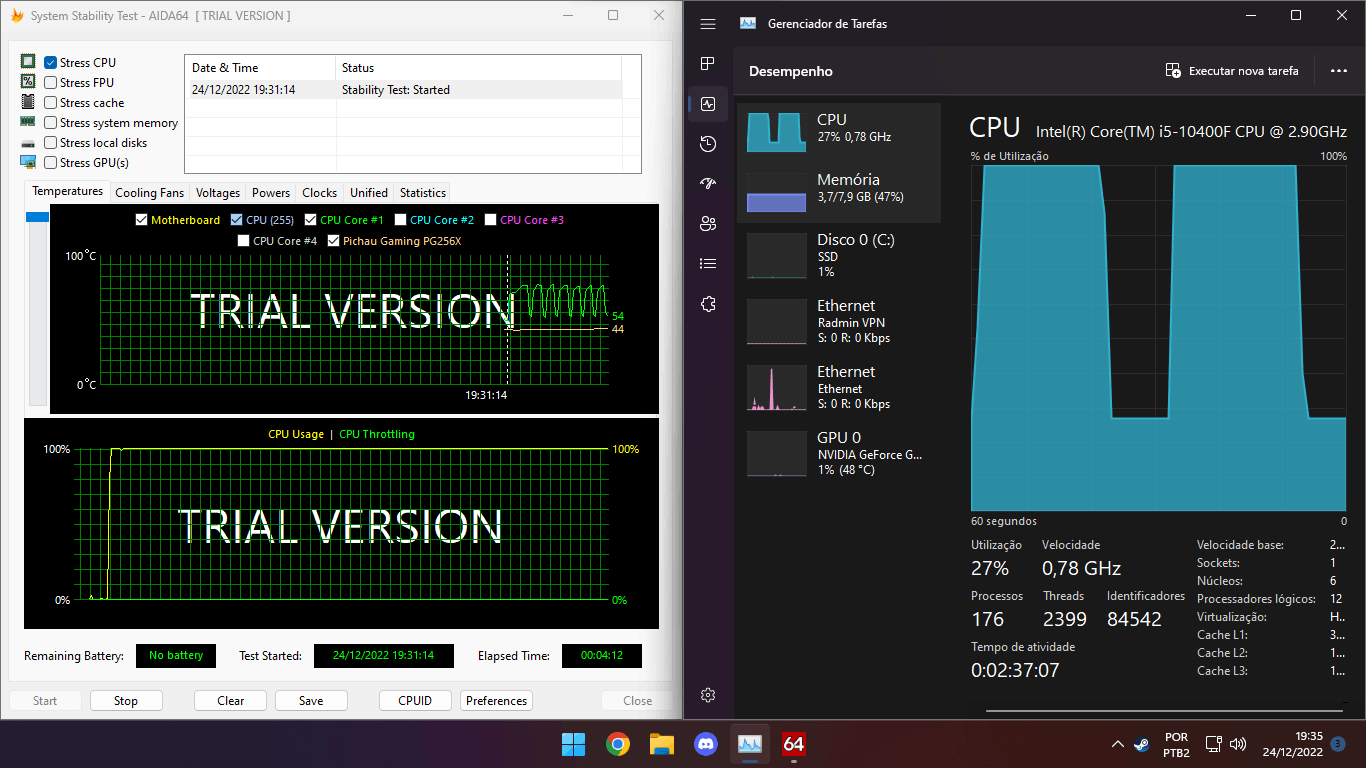The width and height of the screenshot is (1366, 768).
Task: Open Discord from the taskbar
Action: coord(706,744)
